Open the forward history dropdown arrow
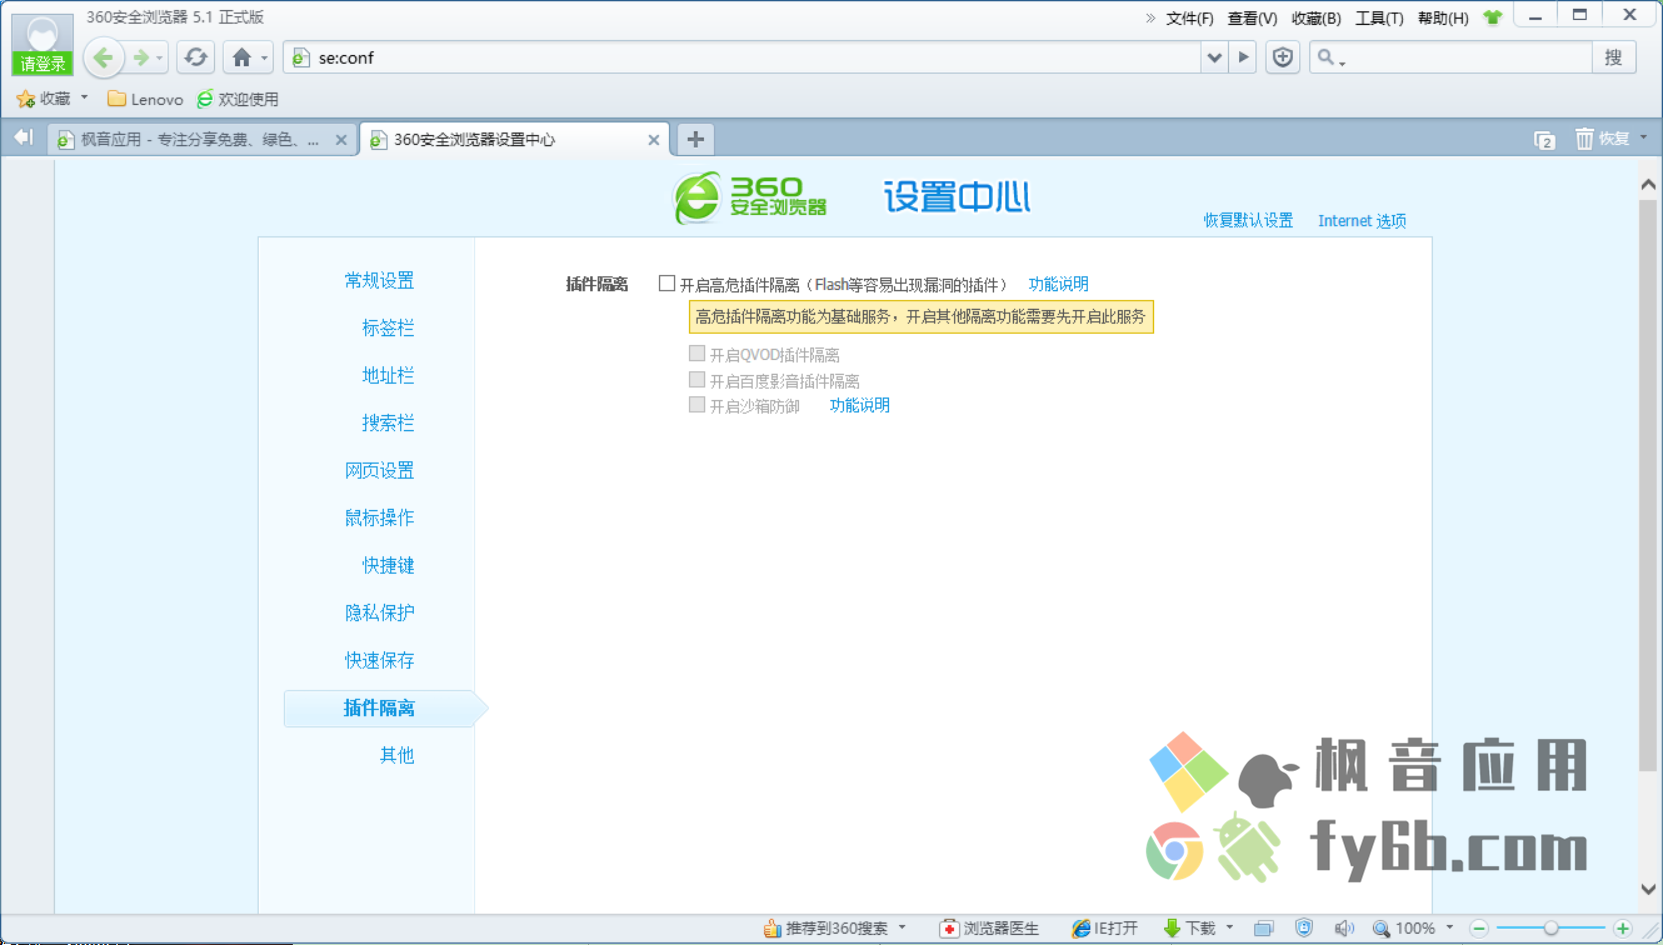 point(160,59)
